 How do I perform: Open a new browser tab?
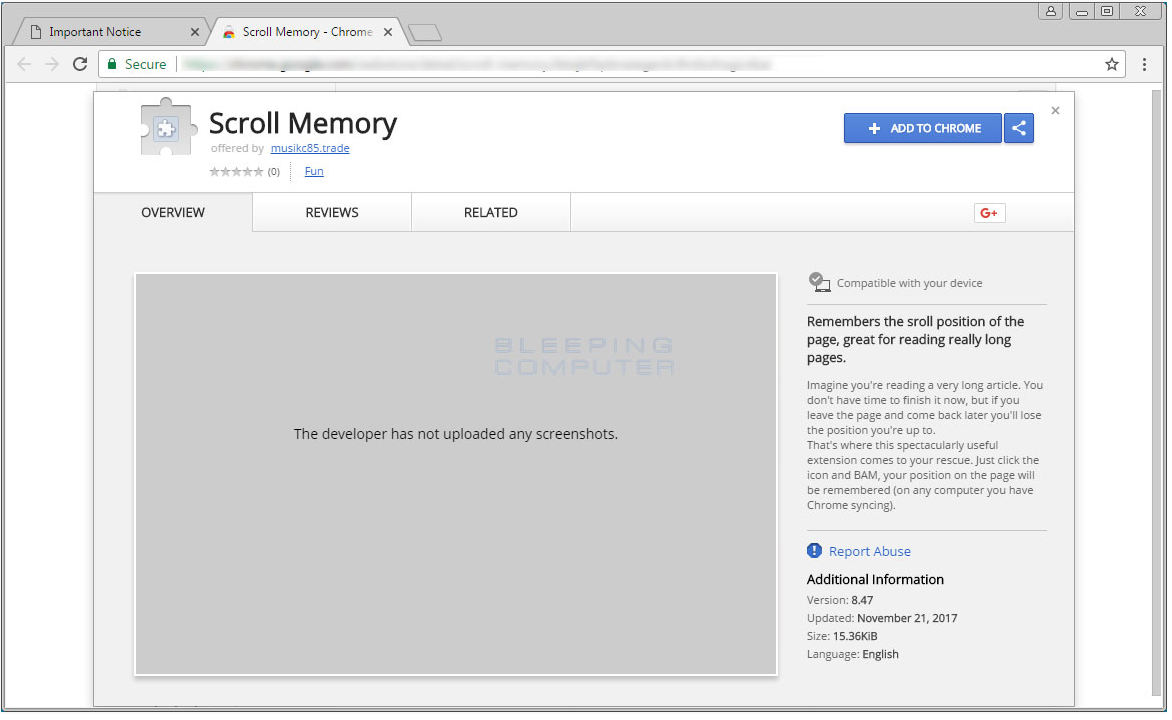click(x=425, y=33)
